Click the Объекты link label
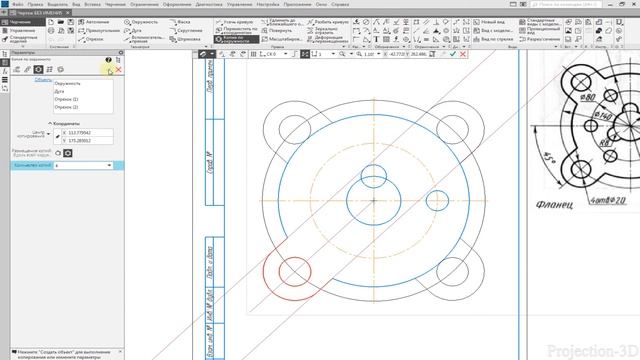The height and width of the screenshot is (360, 640). pyautogui.click(x=43, y=80)
